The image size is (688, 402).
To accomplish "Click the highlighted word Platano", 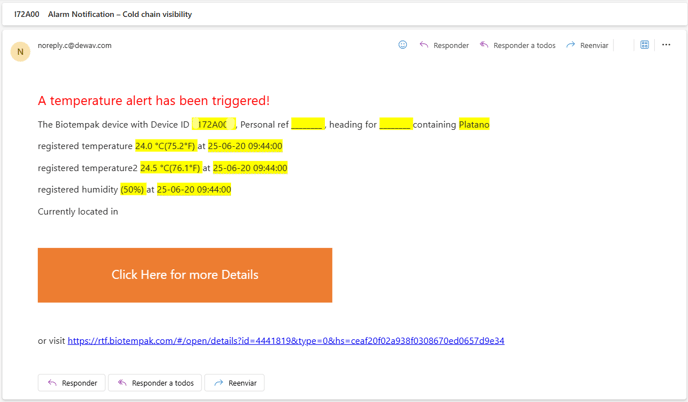I will pyautogui.click(x=474, y=125).
